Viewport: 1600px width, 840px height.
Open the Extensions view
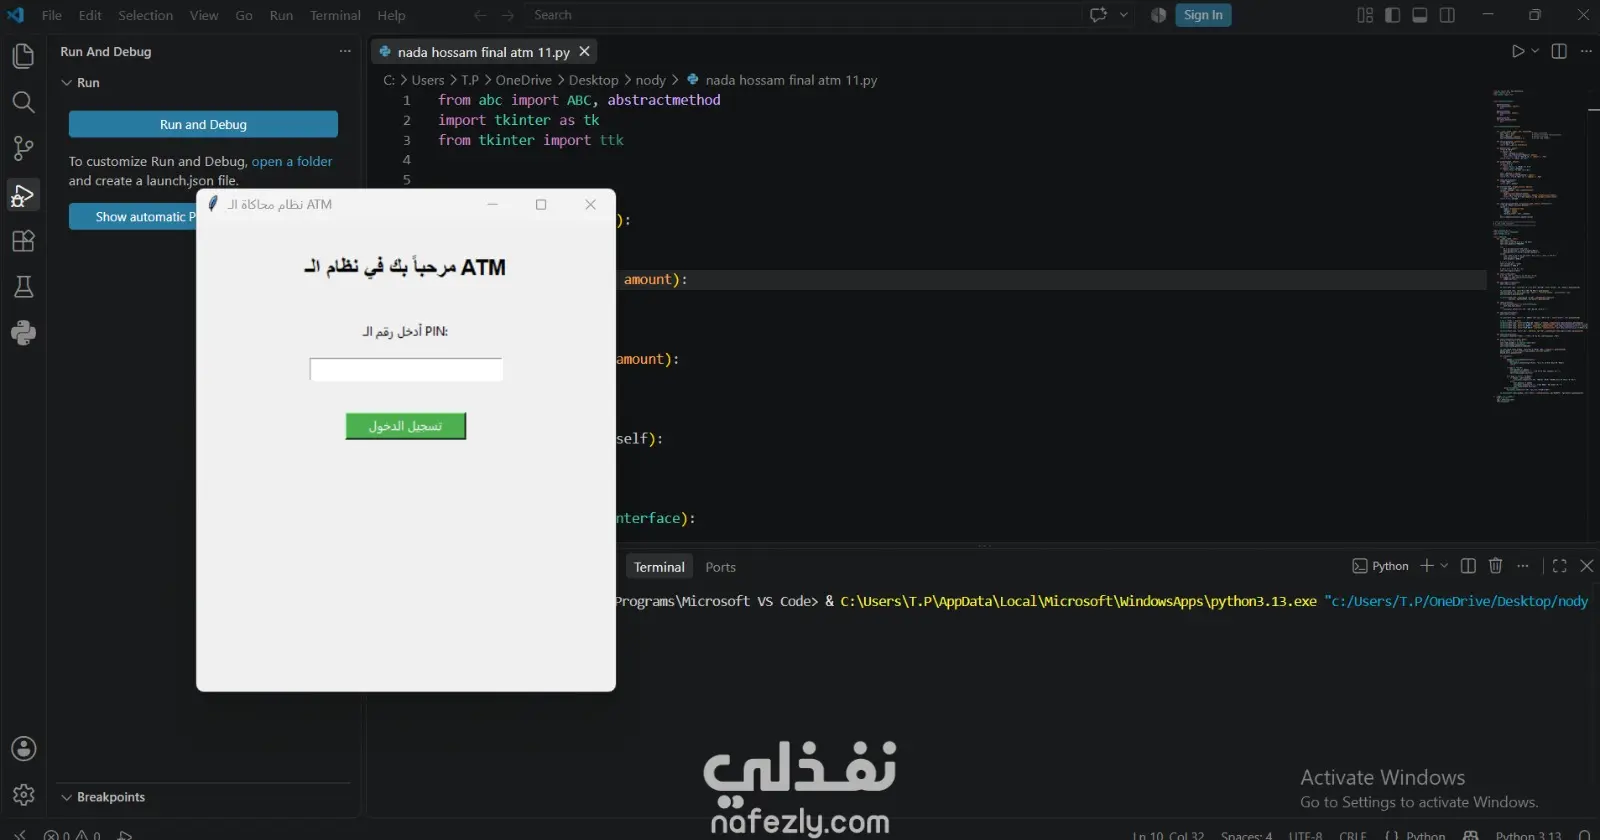[x=23, y=241]
